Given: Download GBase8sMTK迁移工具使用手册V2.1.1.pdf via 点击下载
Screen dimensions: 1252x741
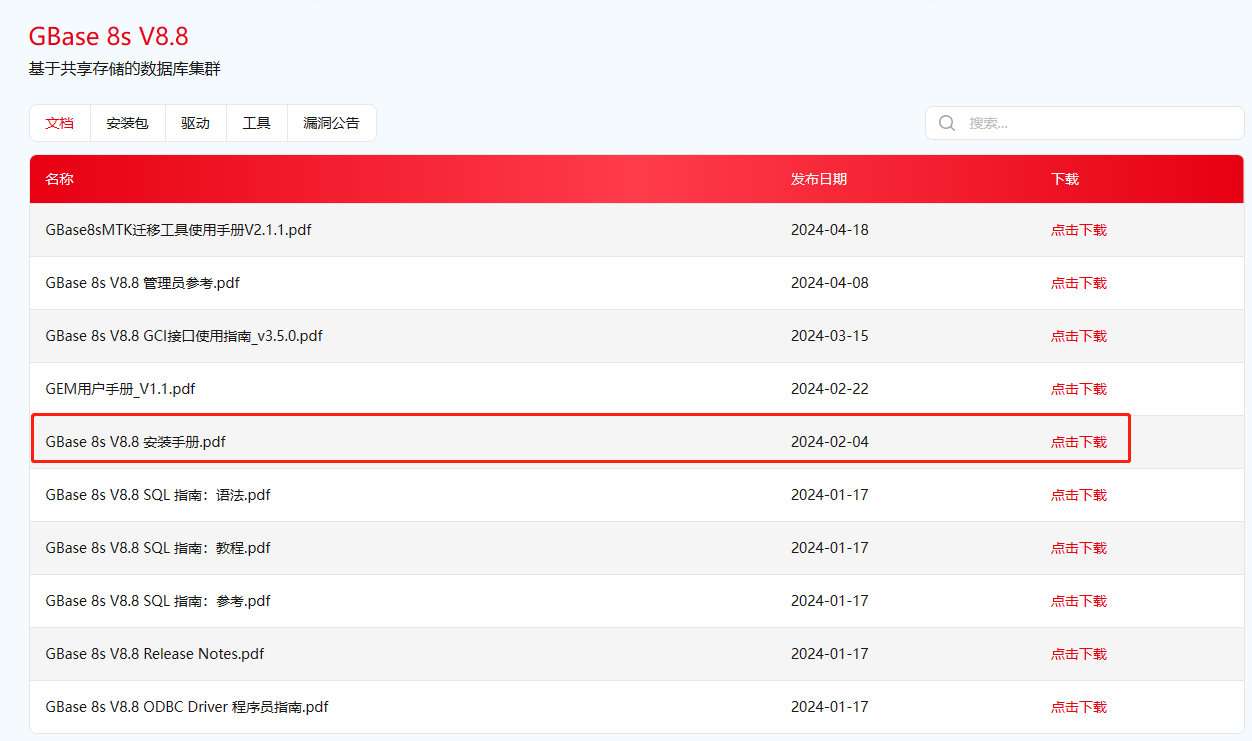Looking at the screenshot, I should [x=1079, y=230].
